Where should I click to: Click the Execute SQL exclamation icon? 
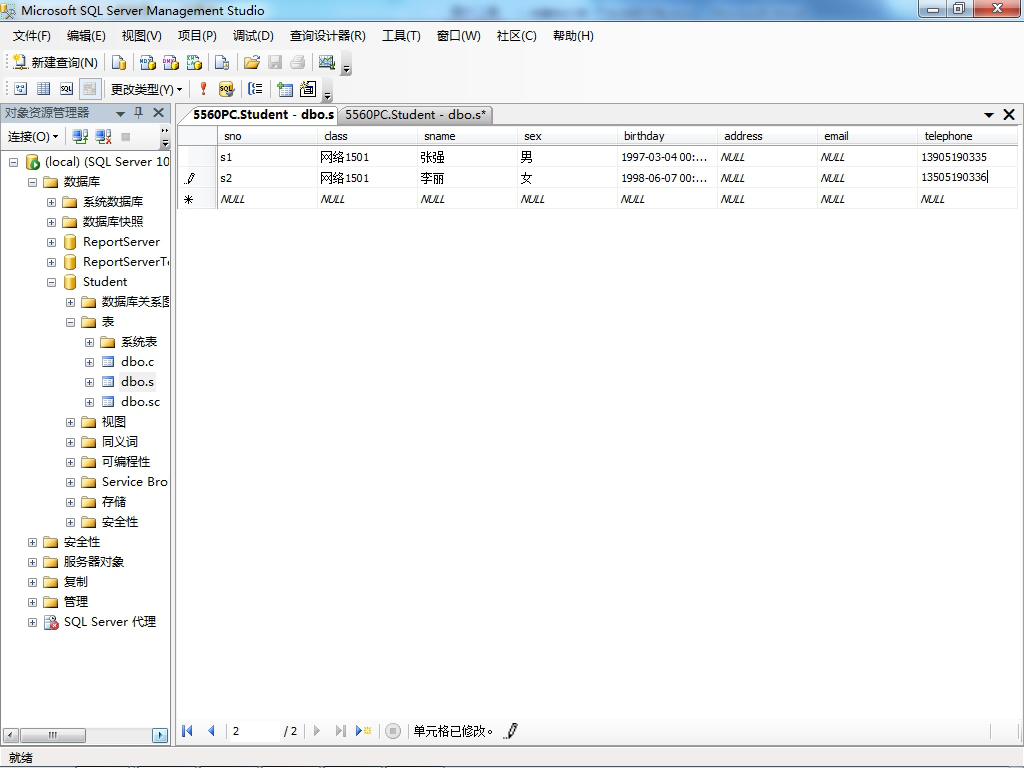(203, 89)
